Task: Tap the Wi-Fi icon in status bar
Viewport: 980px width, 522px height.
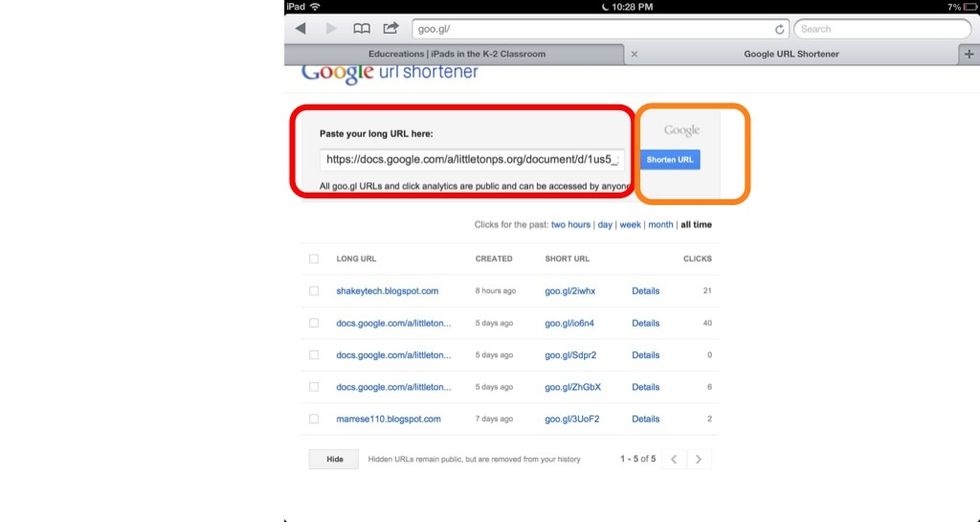Action: 315,6
